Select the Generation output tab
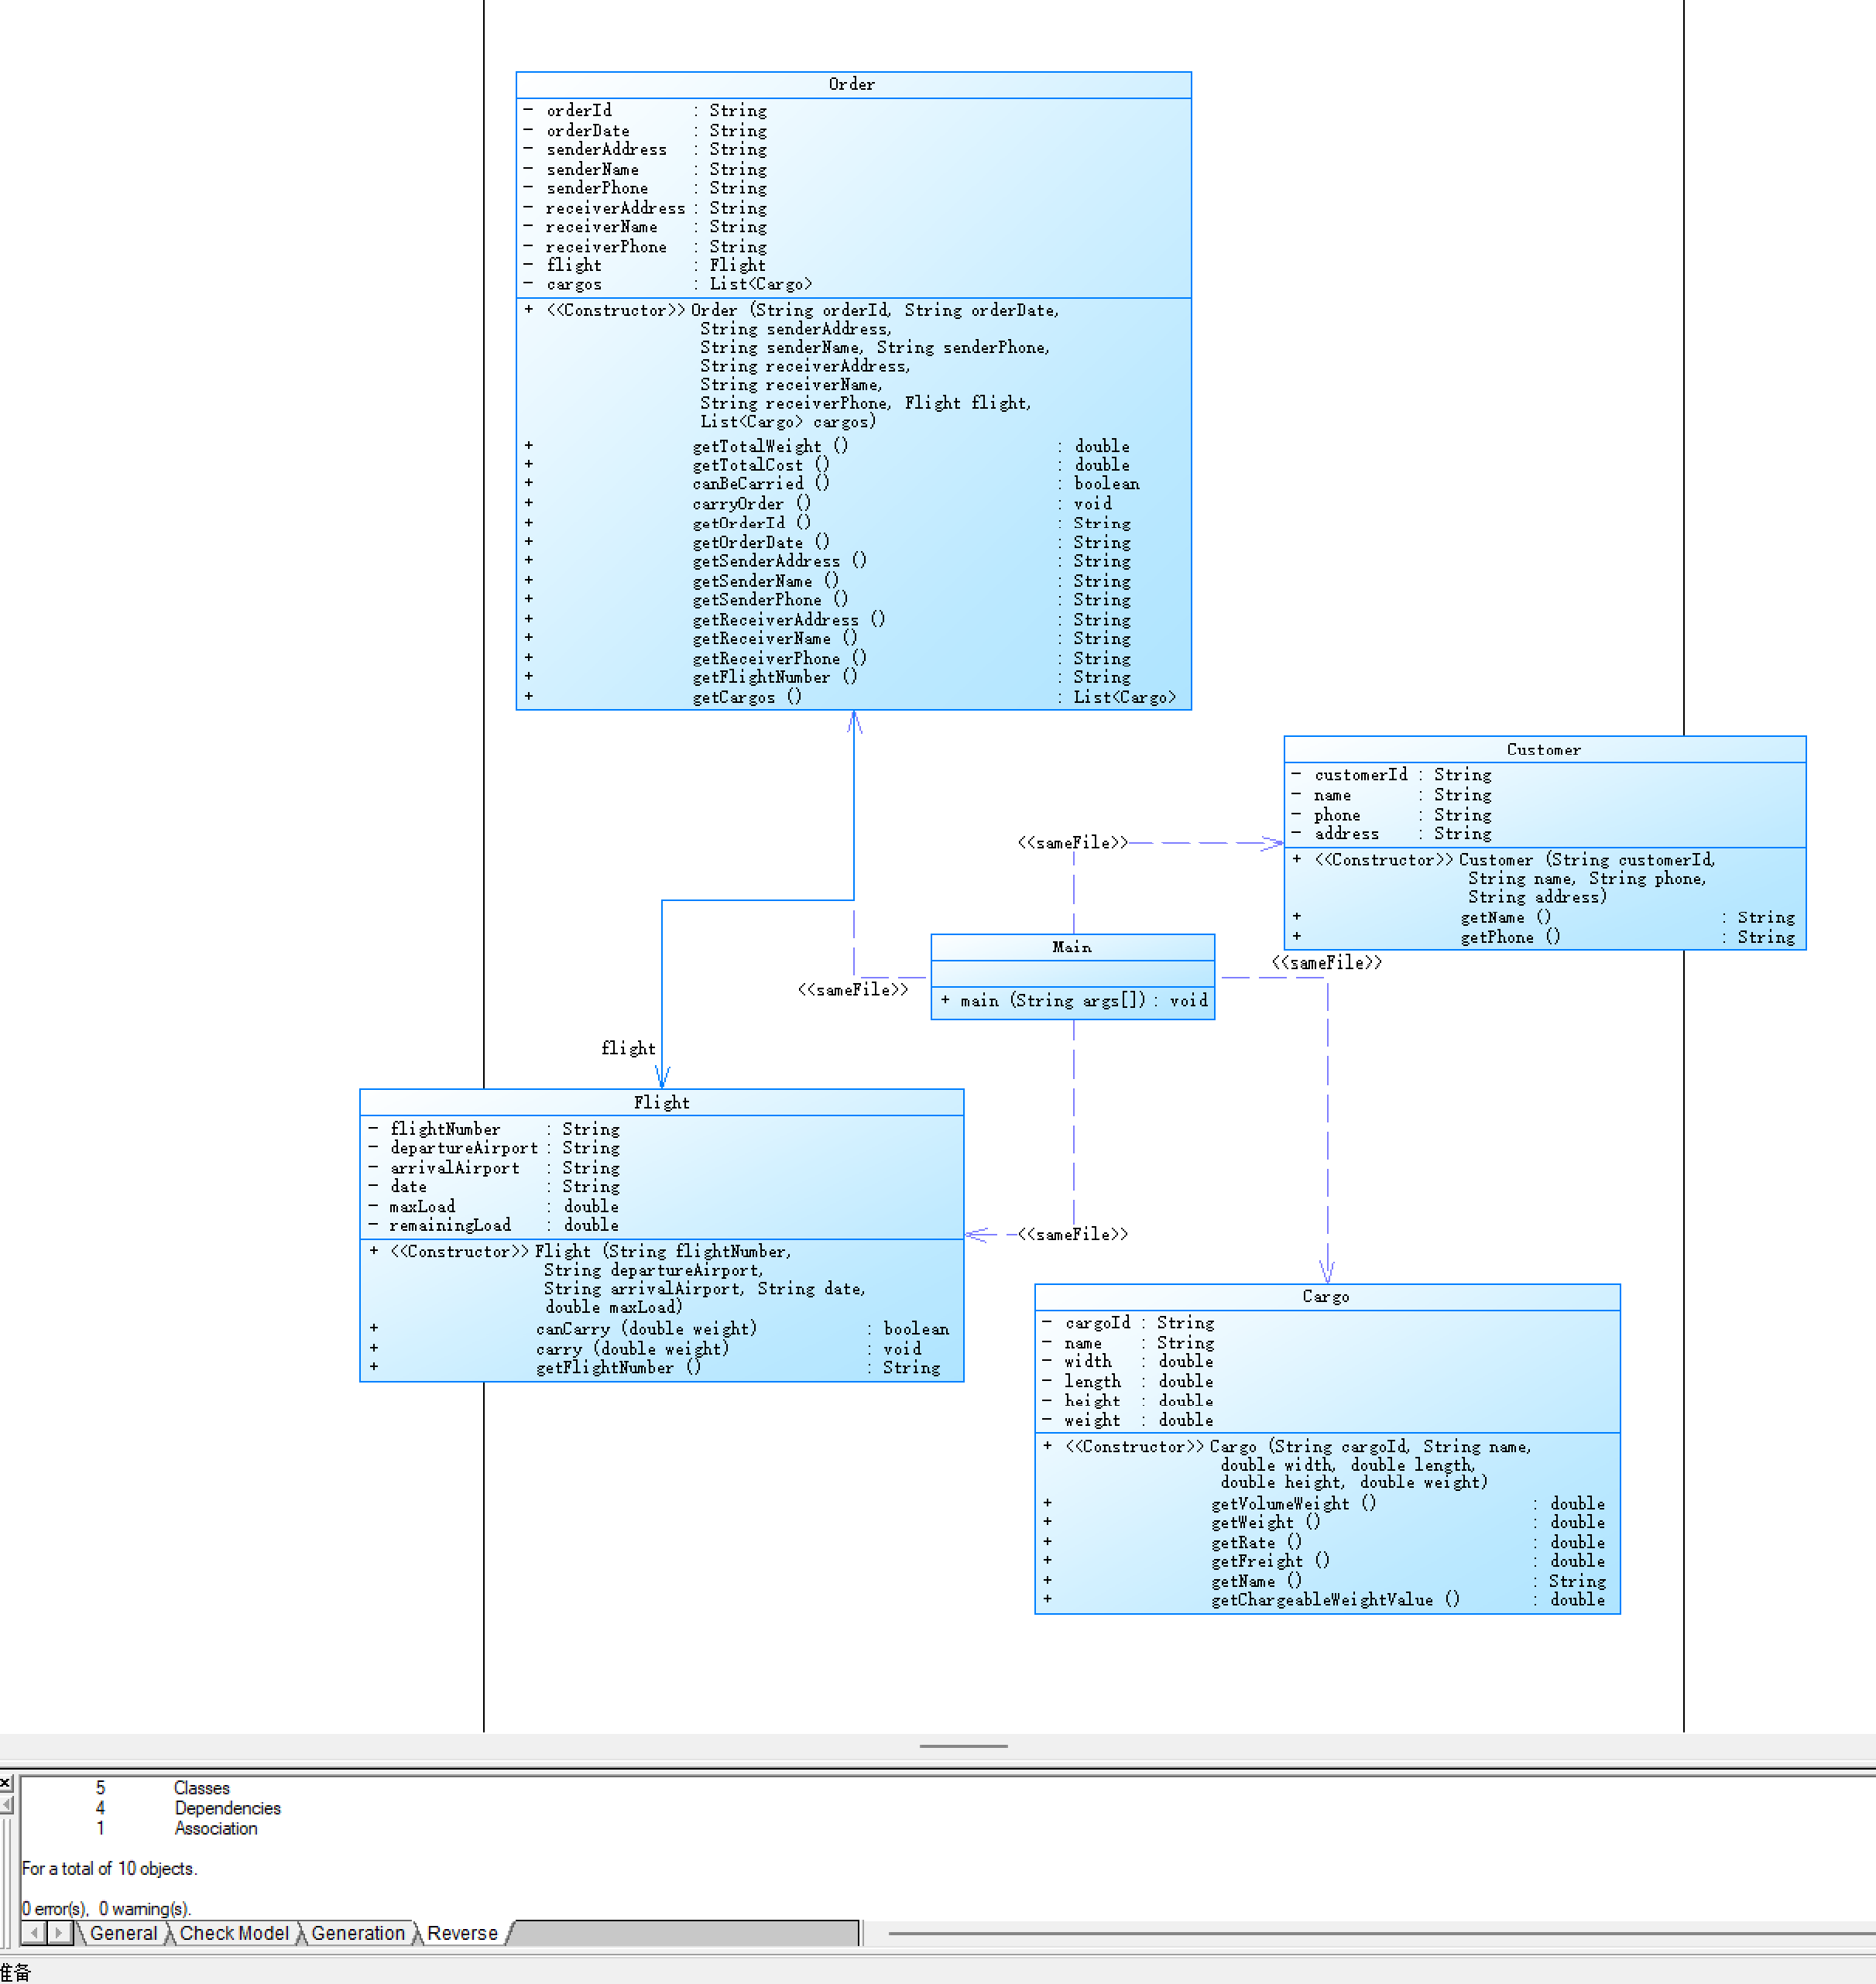1876x1984 pixels. 358,1933
